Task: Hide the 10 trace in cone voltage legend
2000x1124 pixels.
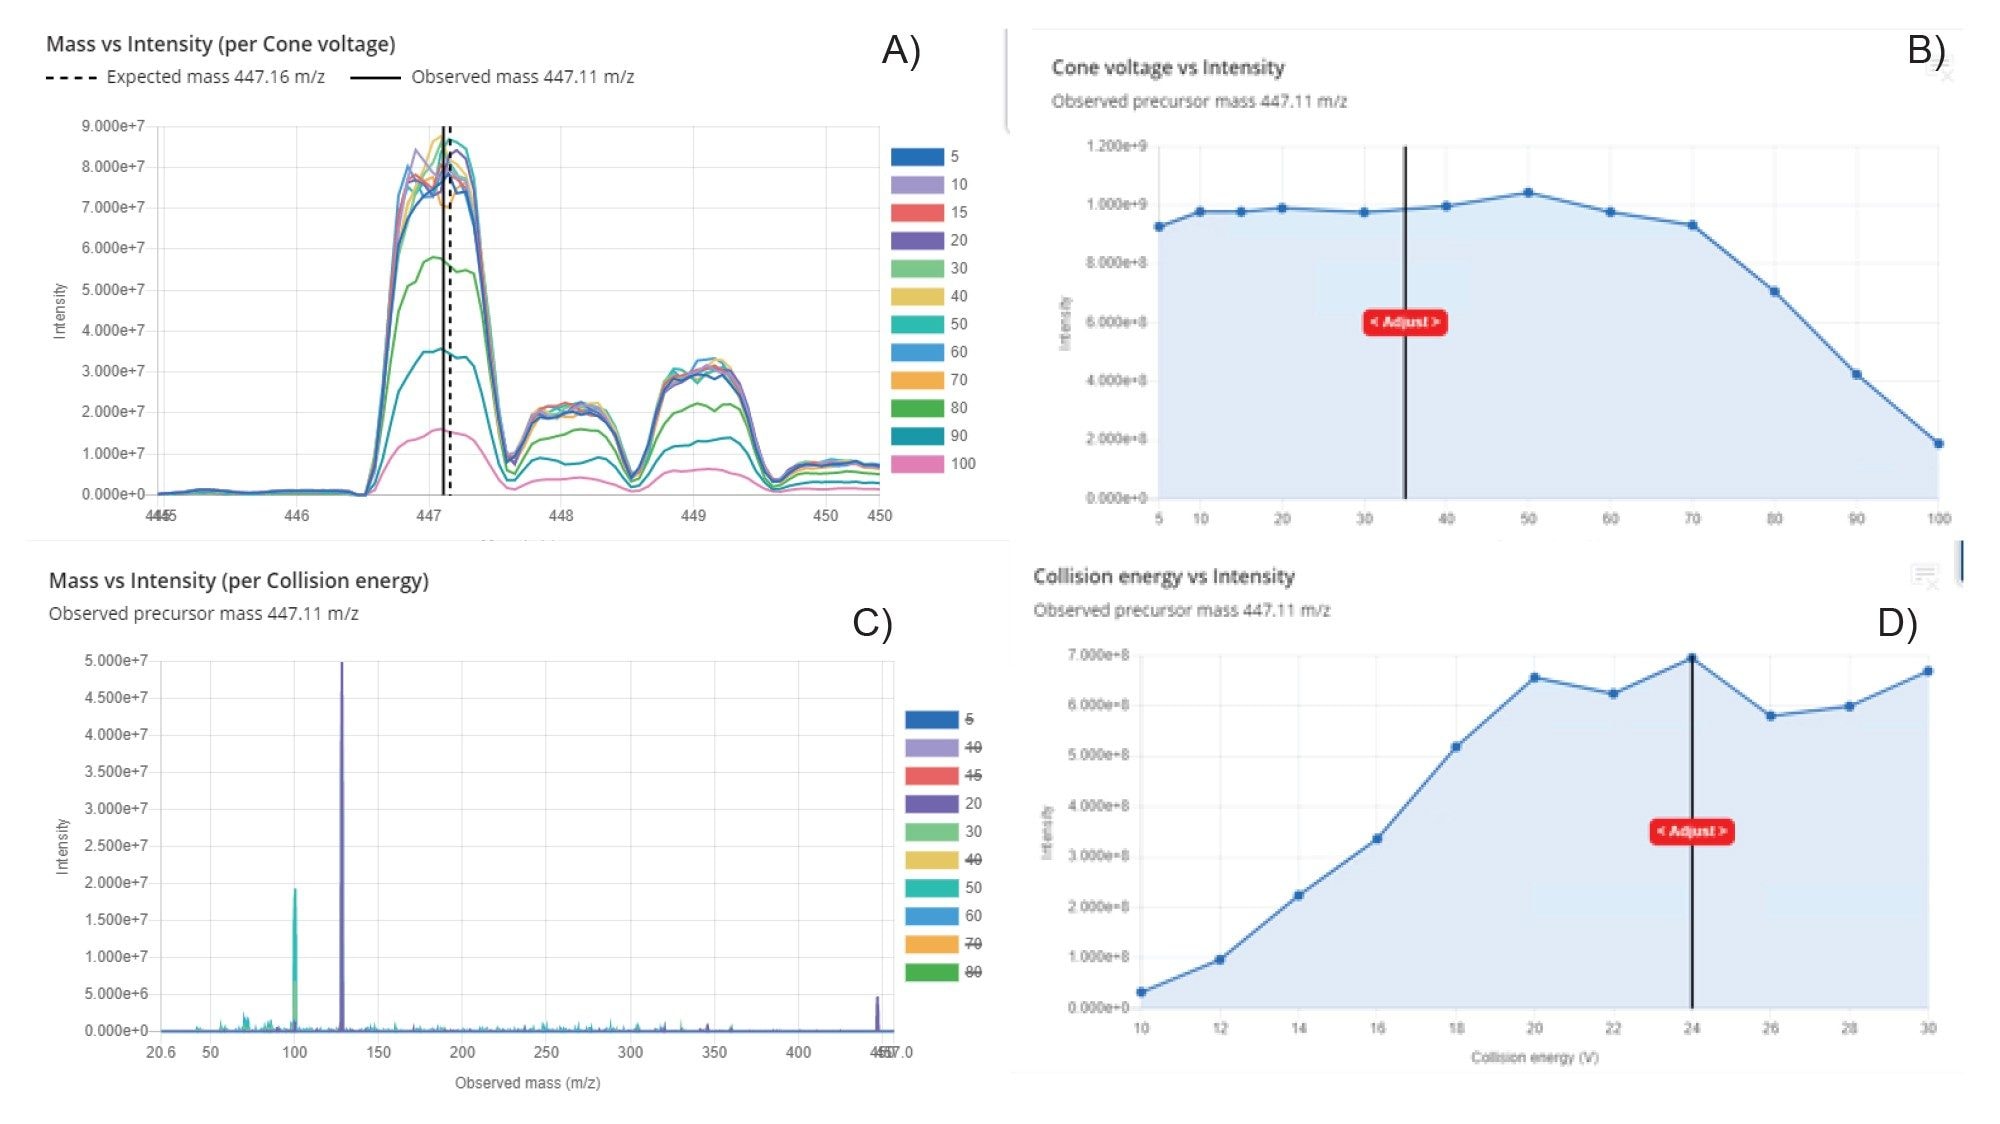Action: (x=923, y=185)
